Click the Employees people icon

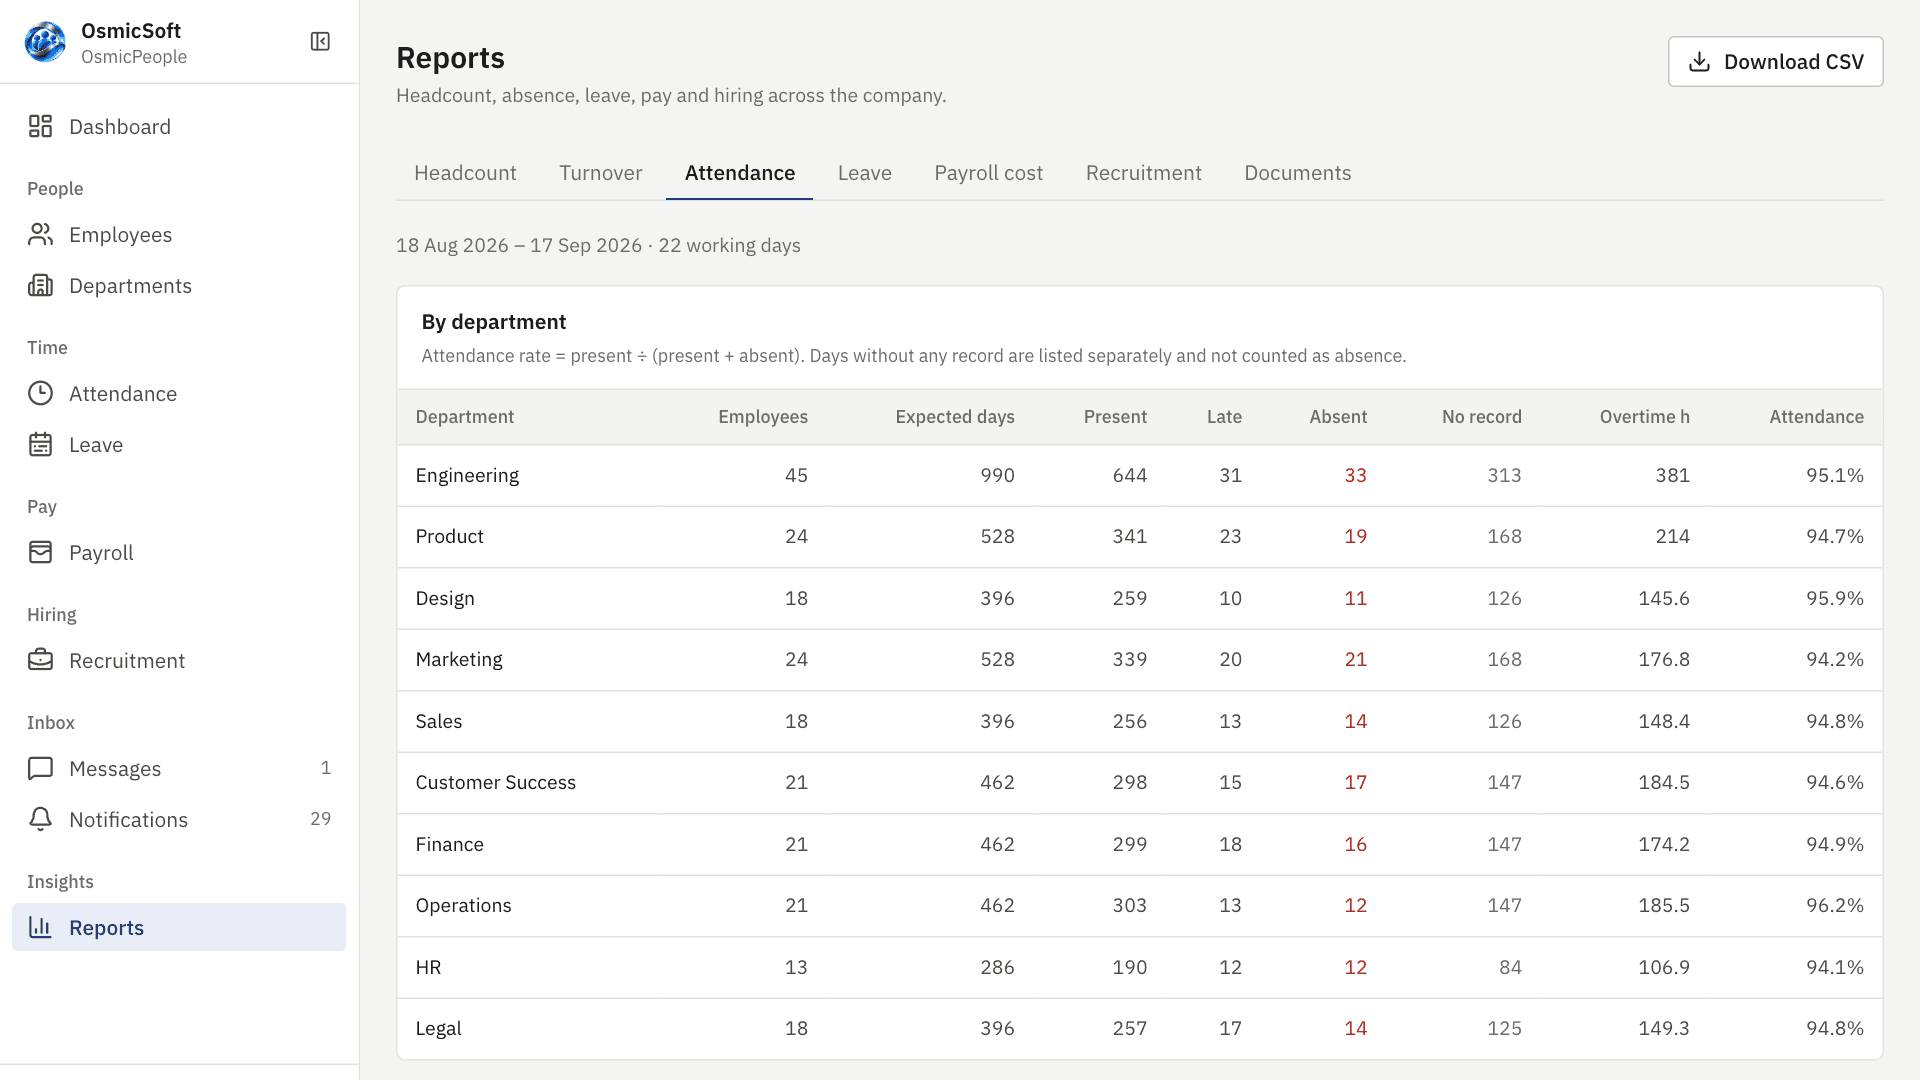(40, 234)
